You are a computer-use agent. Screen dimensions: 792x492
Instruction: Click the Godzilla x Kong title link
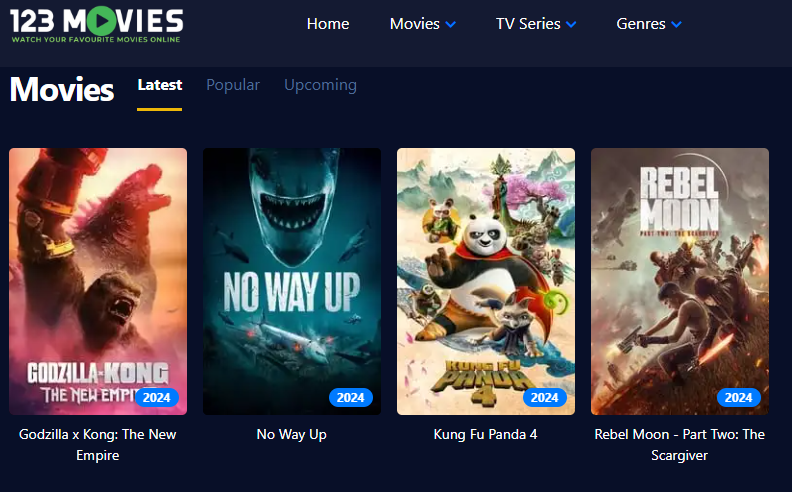pos(97,445)
